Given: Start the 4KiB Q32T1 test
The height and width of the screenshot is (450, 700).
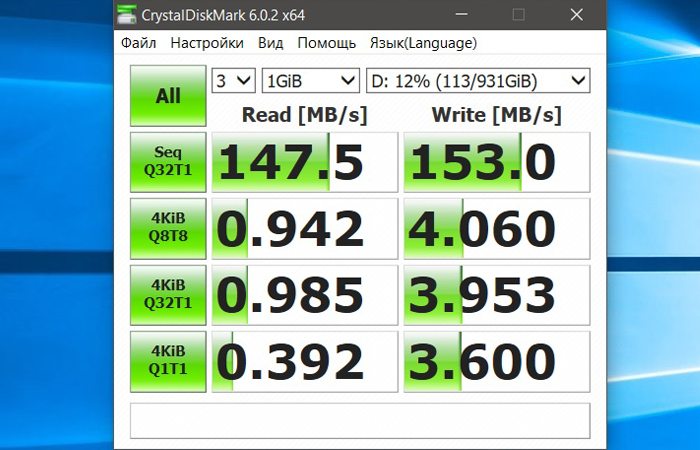Looking at the screenshot, I should click(x=168, y=294).
